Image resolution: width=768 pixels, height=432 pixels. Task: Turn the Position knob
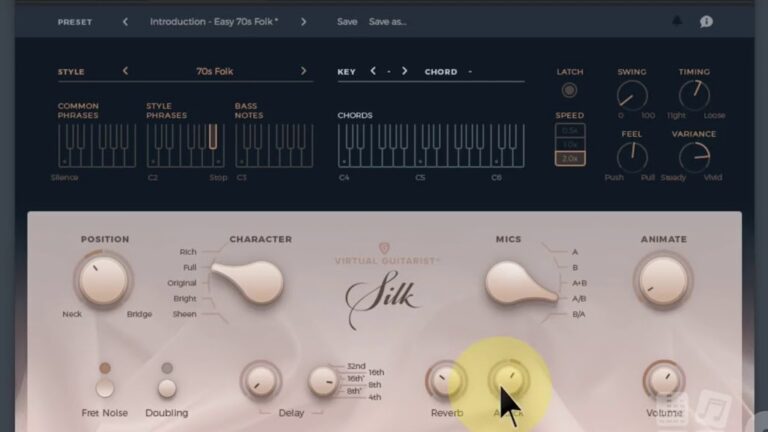[x=103, y=280]
